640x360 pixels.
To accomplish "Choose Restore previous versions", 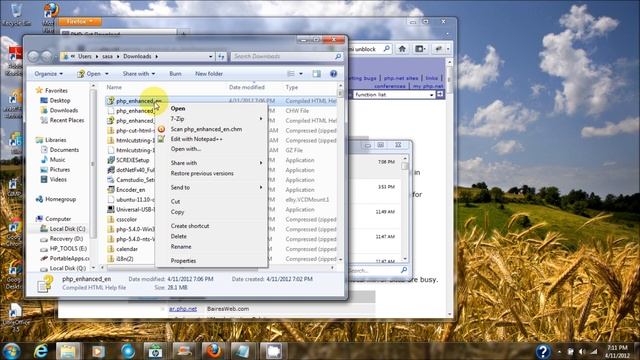I will (202, 173).
